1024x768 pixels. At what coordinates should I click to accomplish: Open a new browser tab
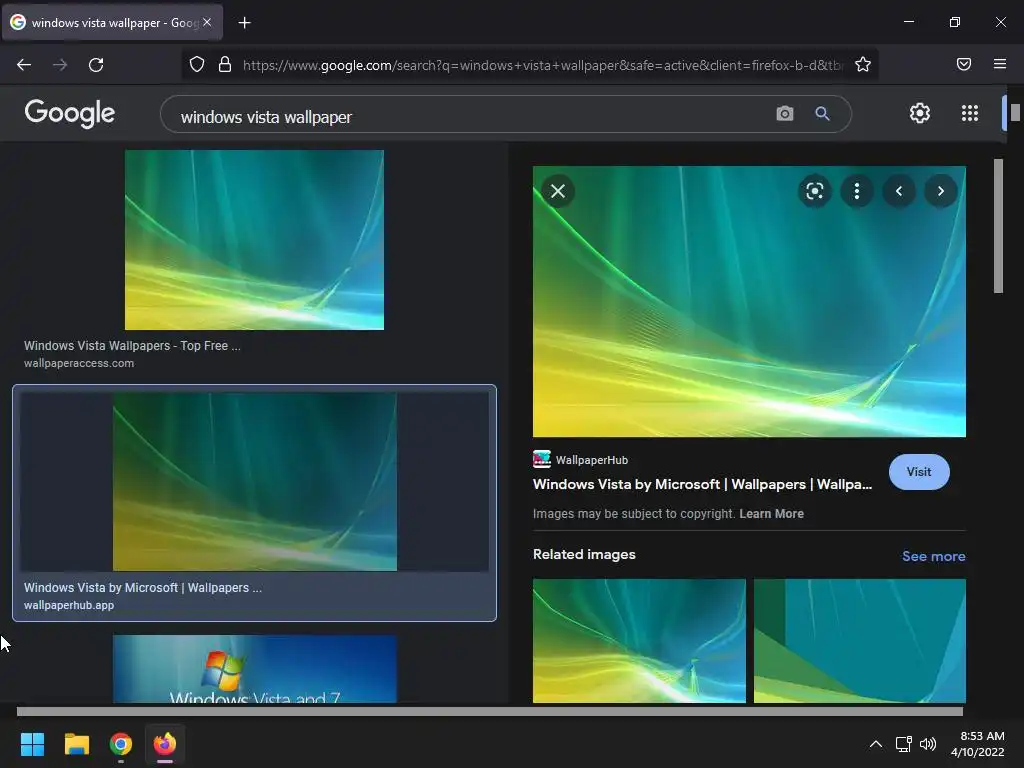[244, 23]
